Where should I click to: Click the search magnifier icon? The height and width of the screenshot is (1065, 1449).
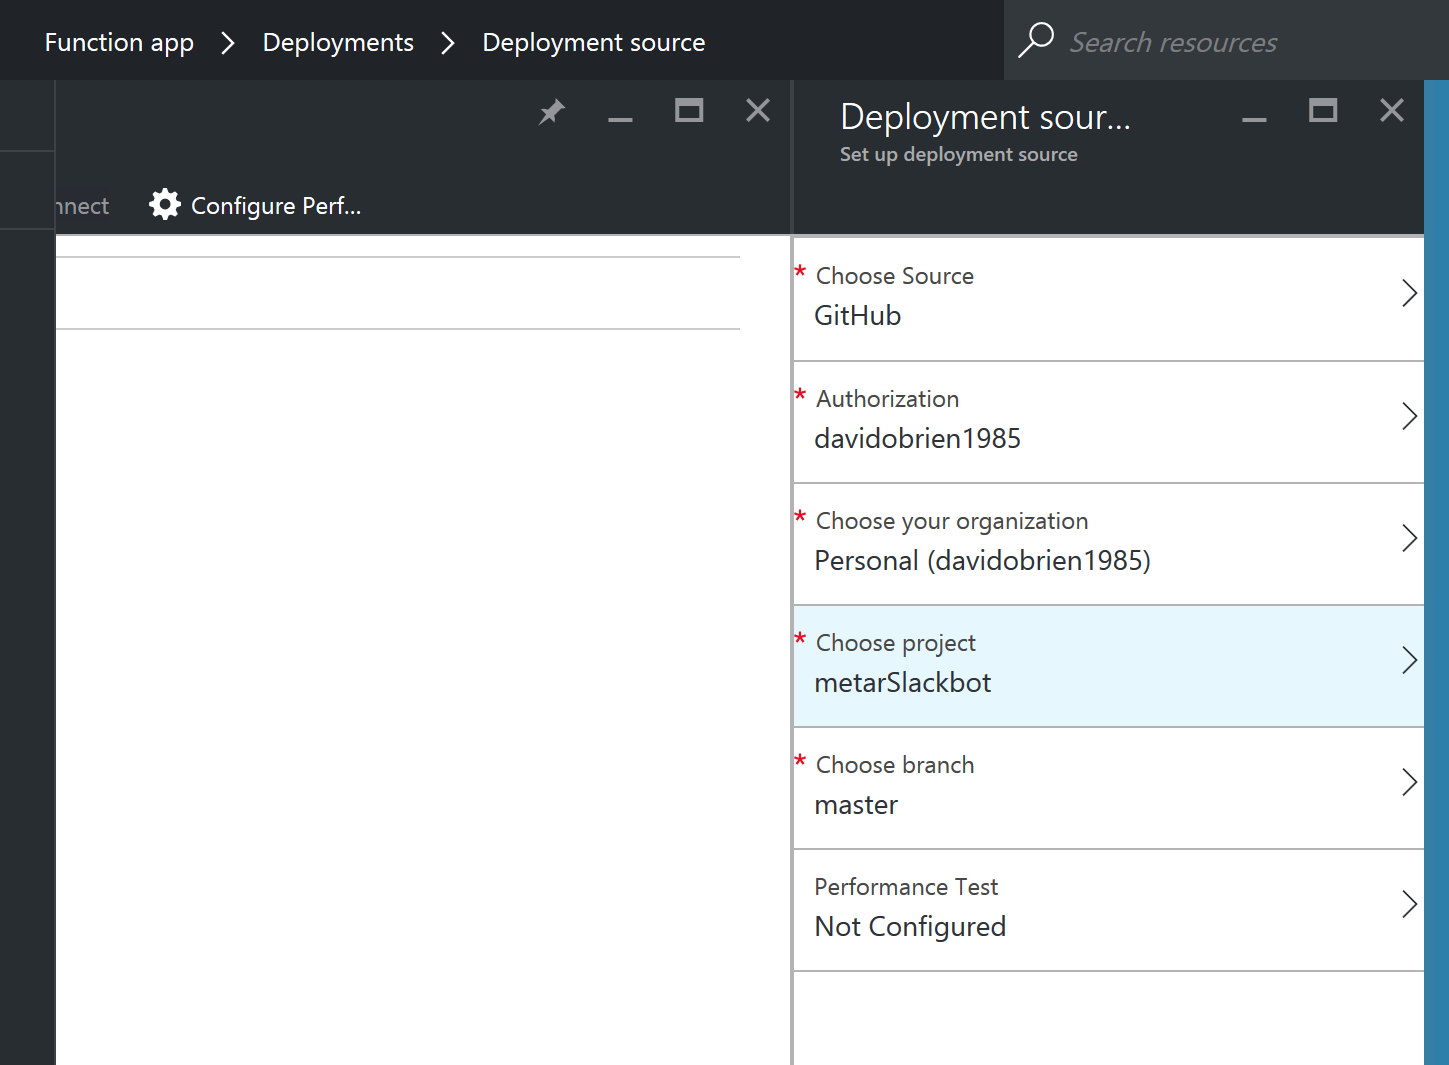(x=1036, y=40)
